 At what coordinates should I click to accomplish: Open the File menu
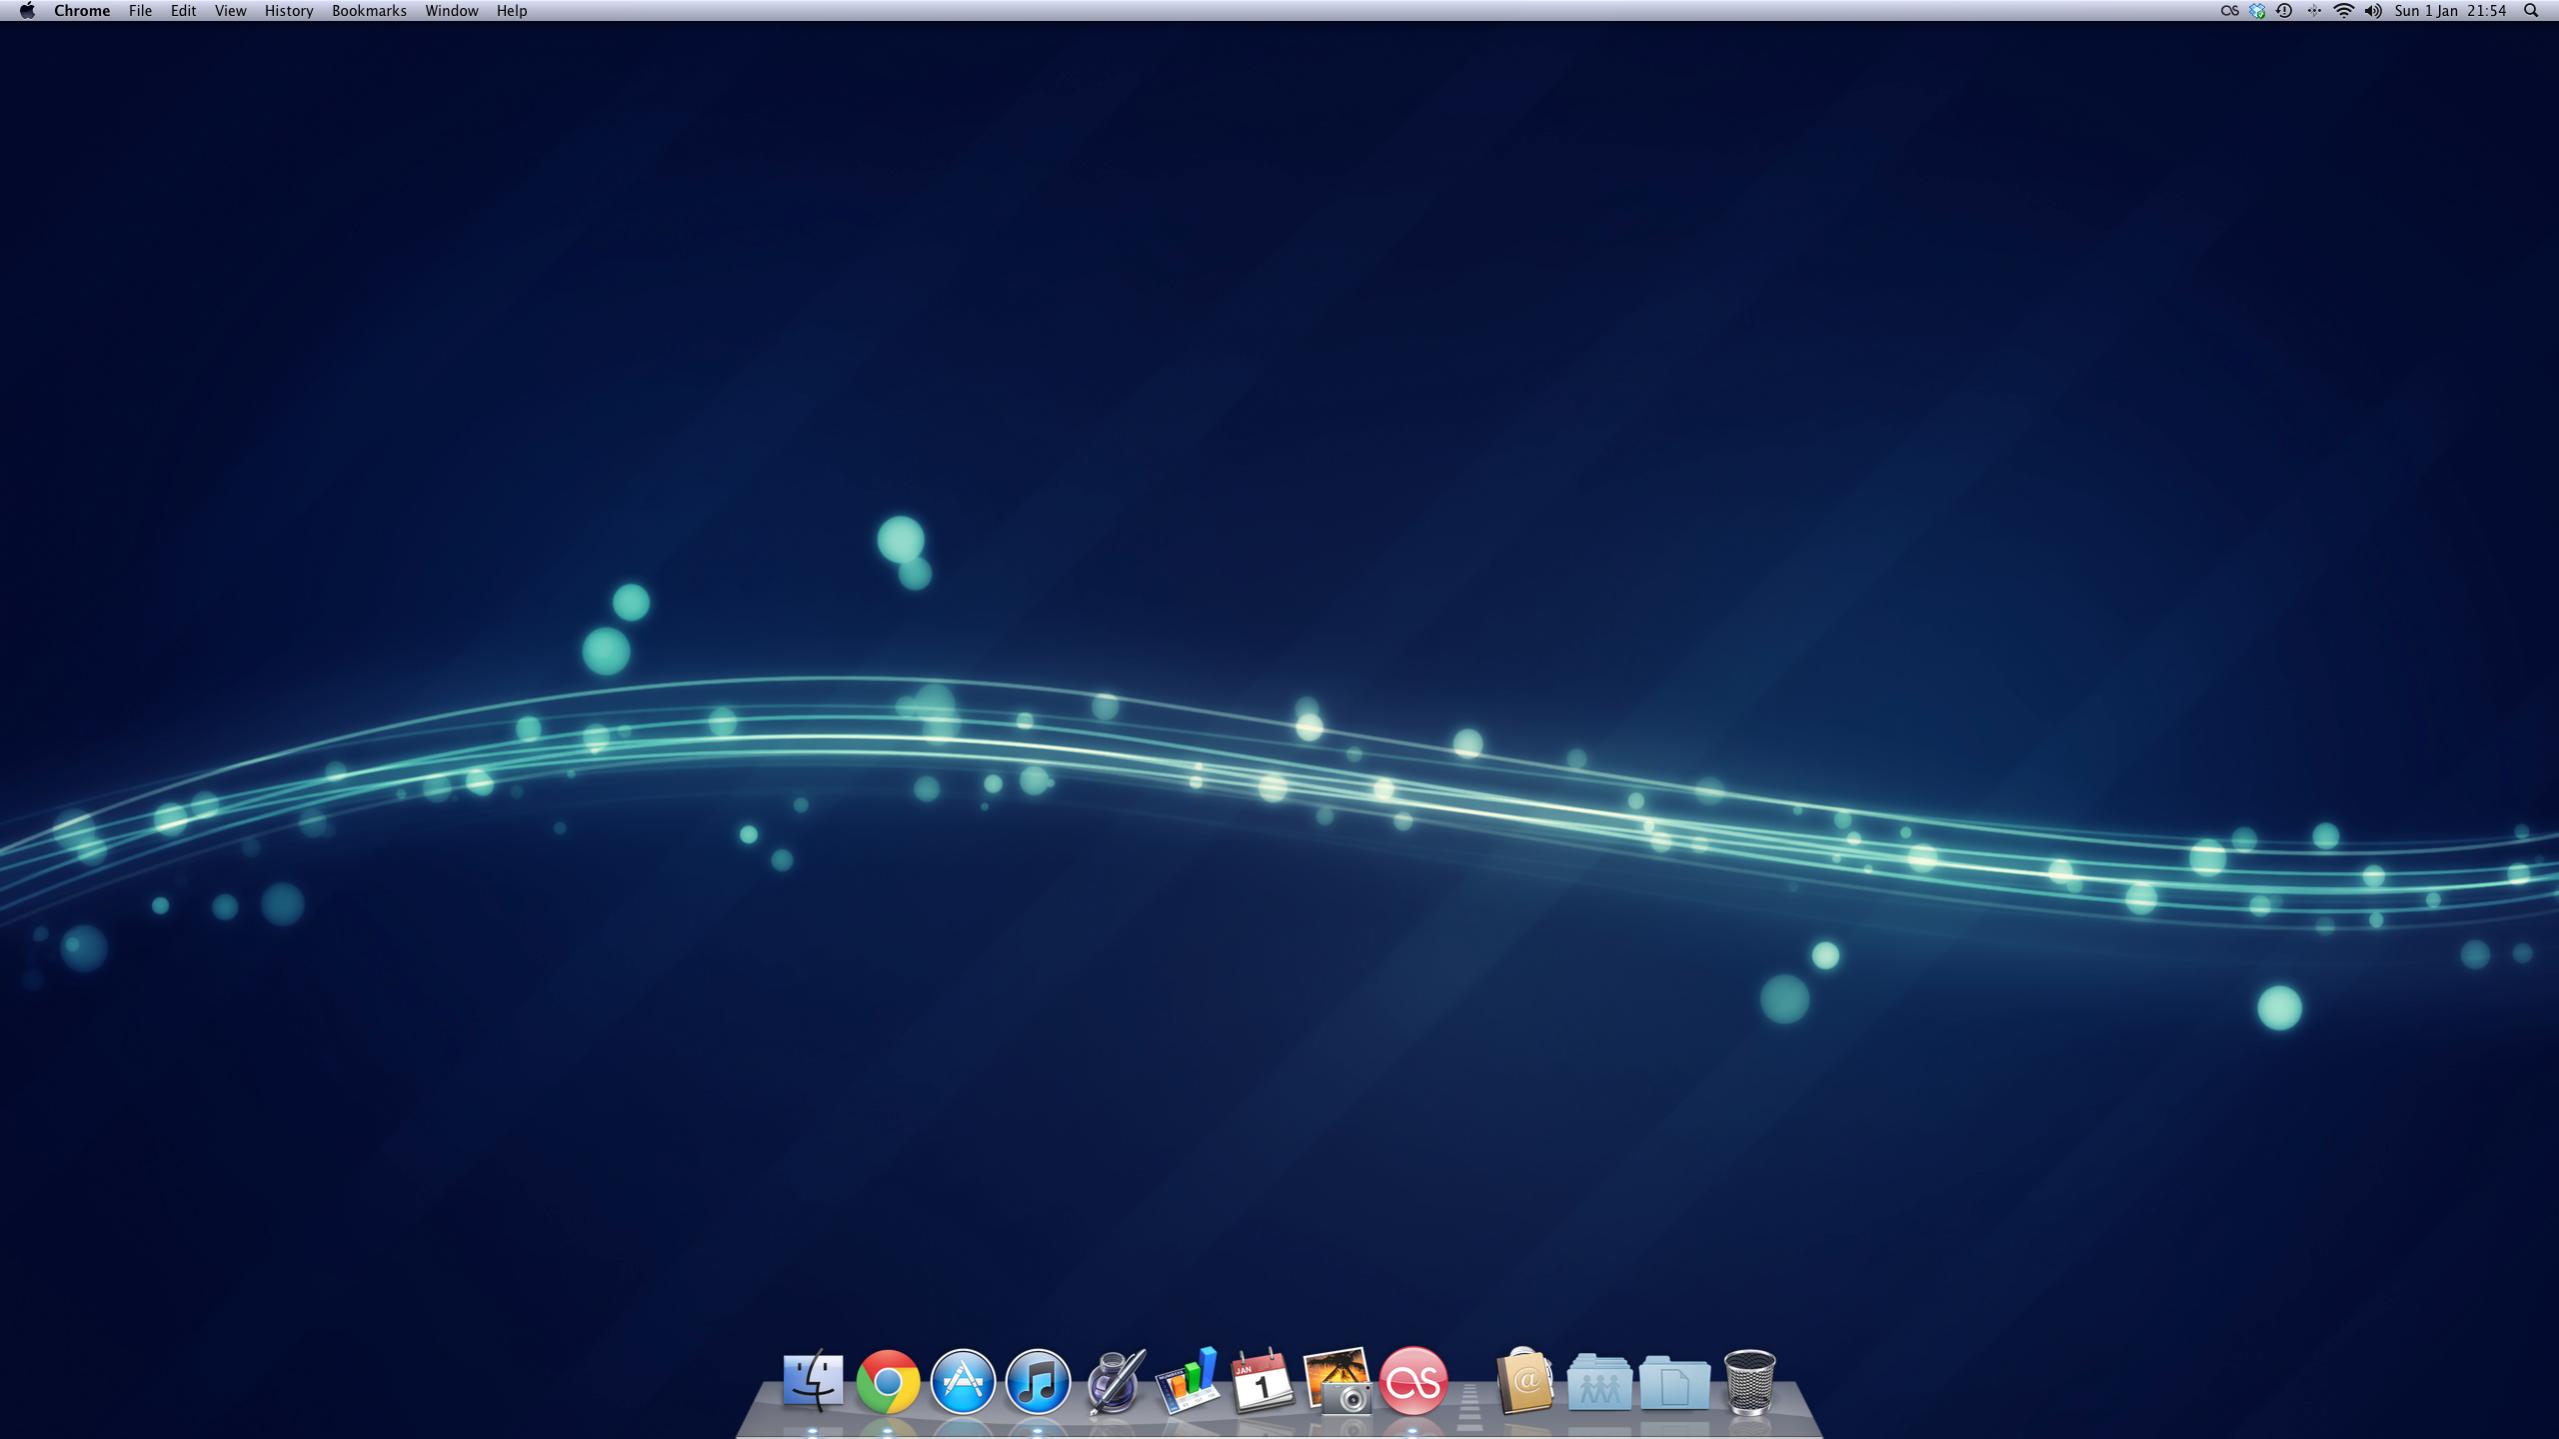click(140, 11)
